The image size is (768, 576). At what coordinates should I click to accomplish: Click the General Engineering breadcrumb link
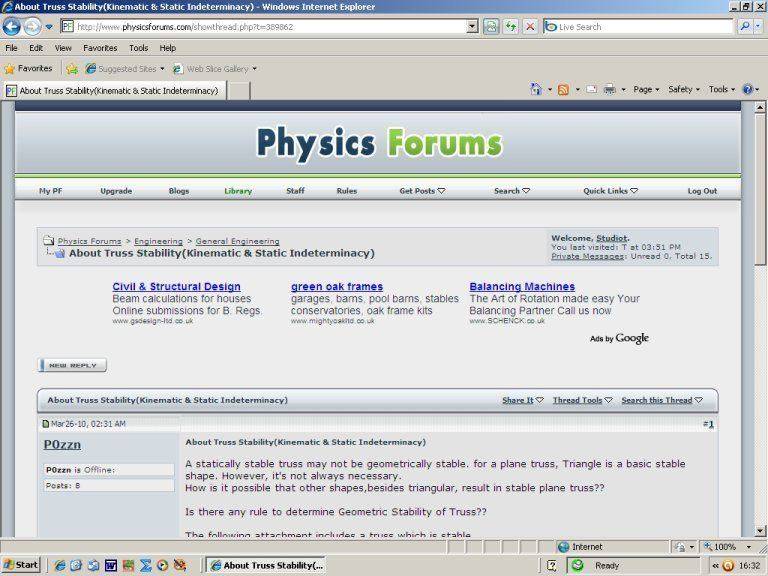pos(238,241)
